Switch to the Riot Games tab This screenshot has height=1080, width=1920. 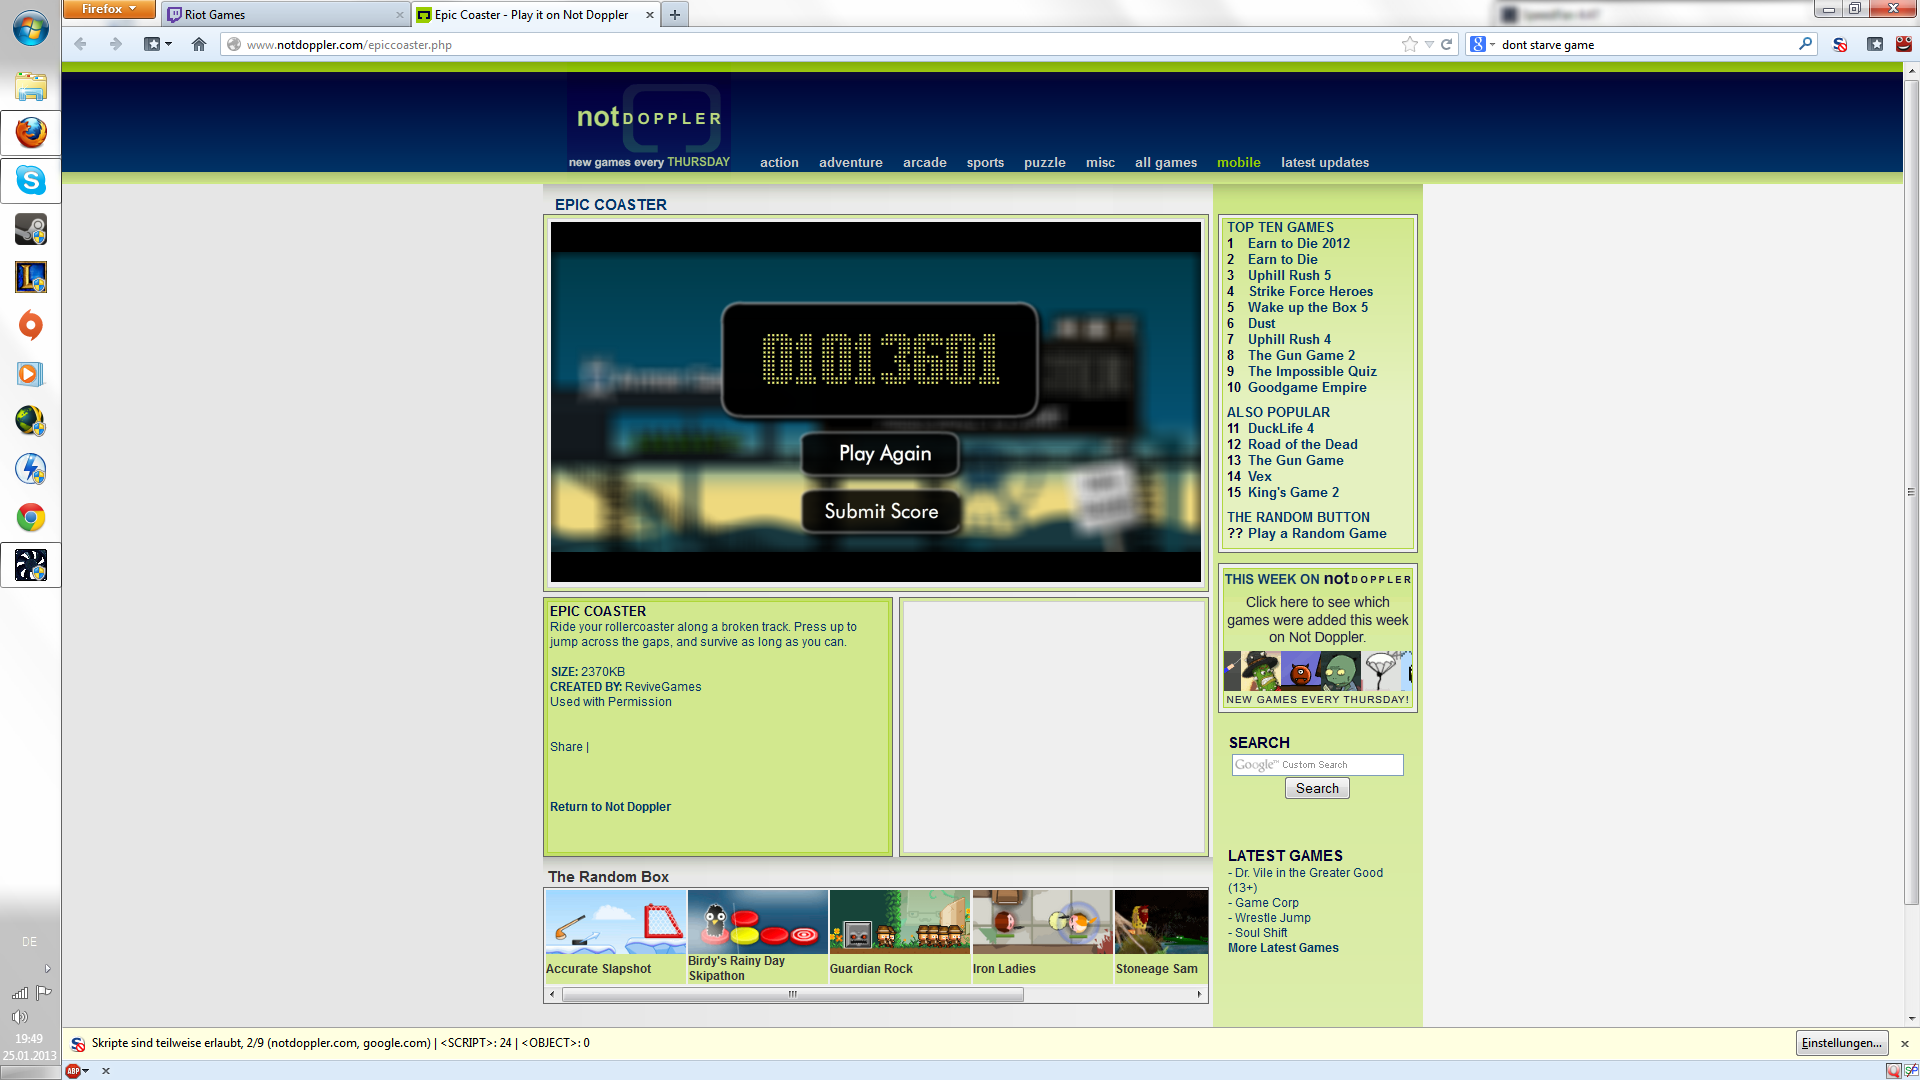[284, 15]
